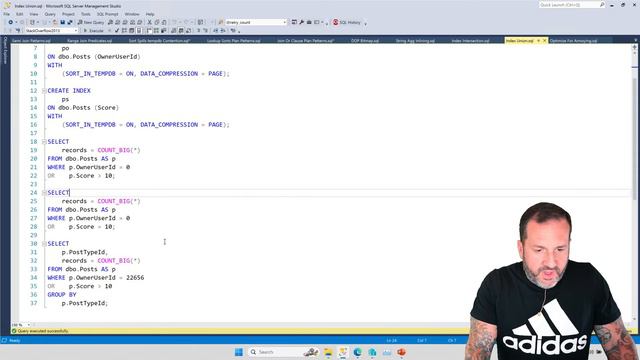Screen dimensions: 640x360
Task: Click Display Estimated Execution Plan icon
Action: coord(124,31)
